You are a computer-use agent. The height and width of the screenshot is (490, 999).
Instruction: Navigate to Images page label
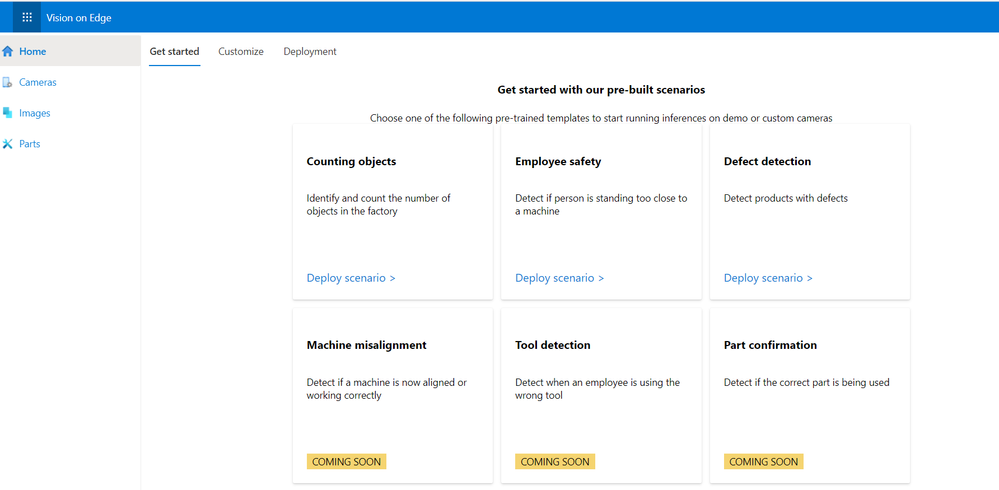35,114
